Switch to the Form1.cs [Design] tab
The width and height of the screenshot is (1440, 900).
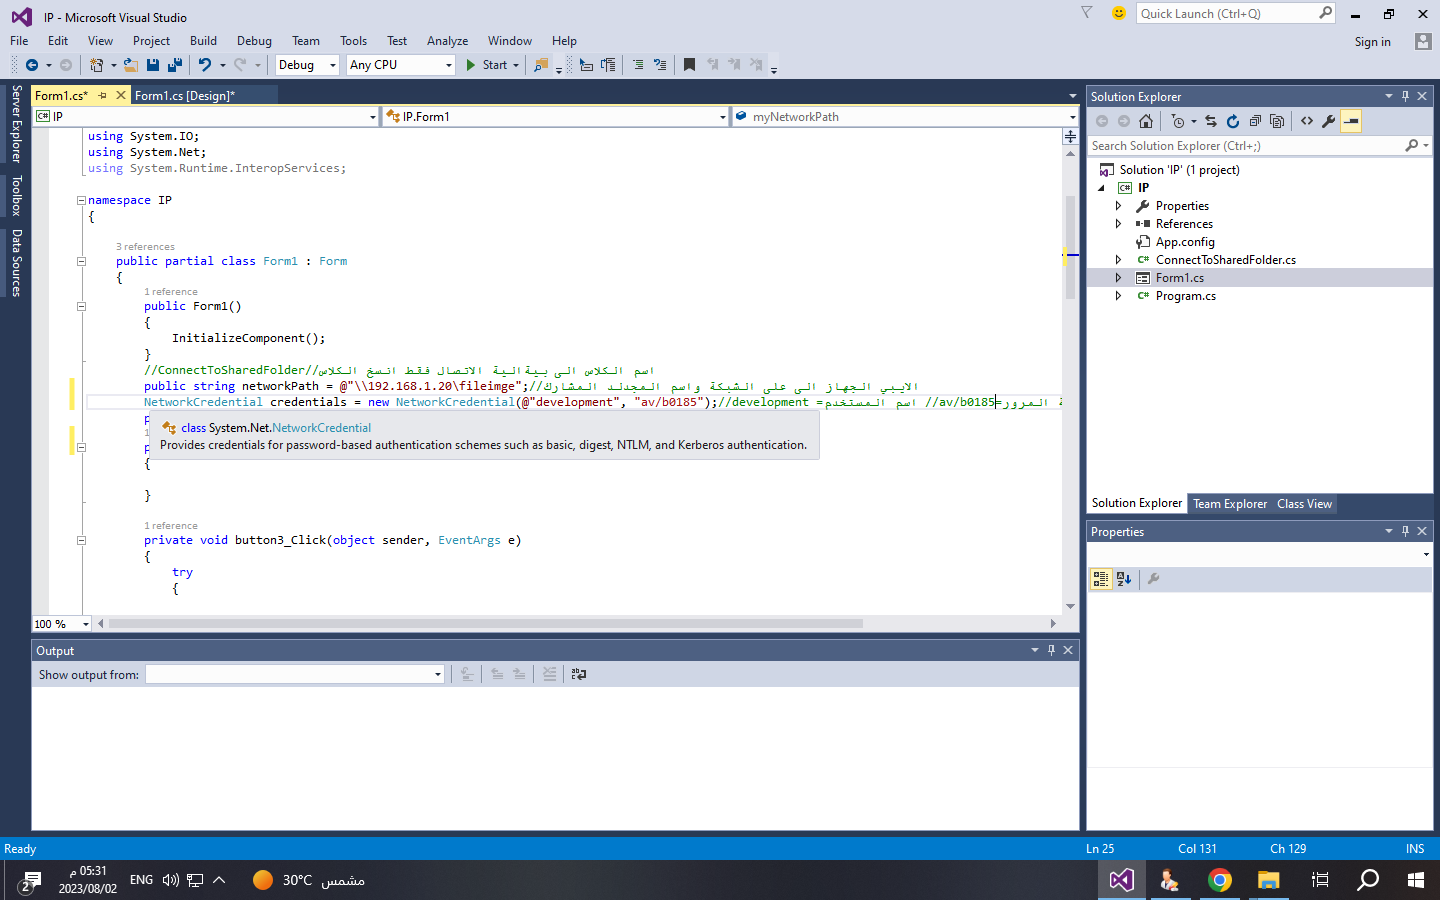(185, 96)
